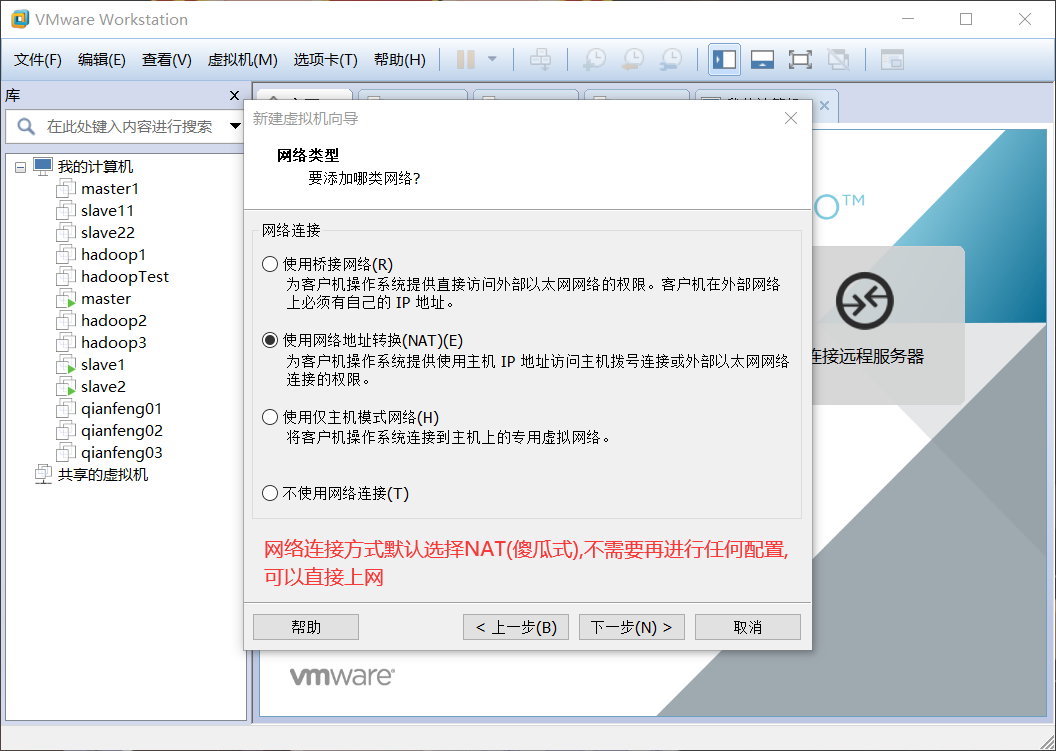The image size is (1056, 751).
Task: Click the console view toolbar icon
Action: tap(892, 59)
